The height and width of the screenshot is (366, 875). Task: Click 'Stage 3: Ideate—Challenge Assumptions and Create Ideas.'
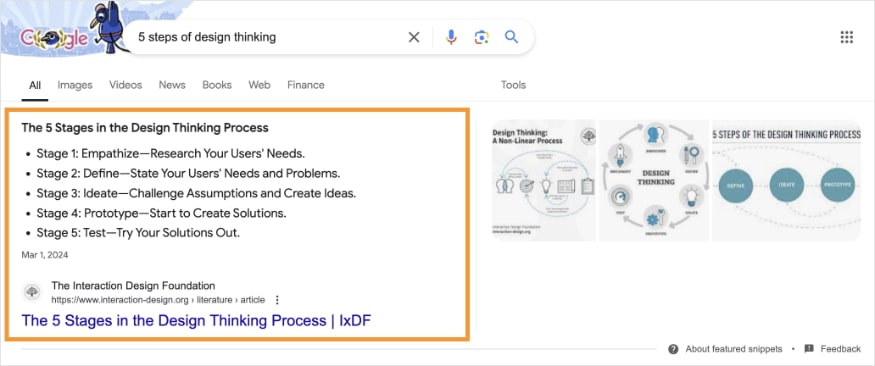(x=196, y=194)
